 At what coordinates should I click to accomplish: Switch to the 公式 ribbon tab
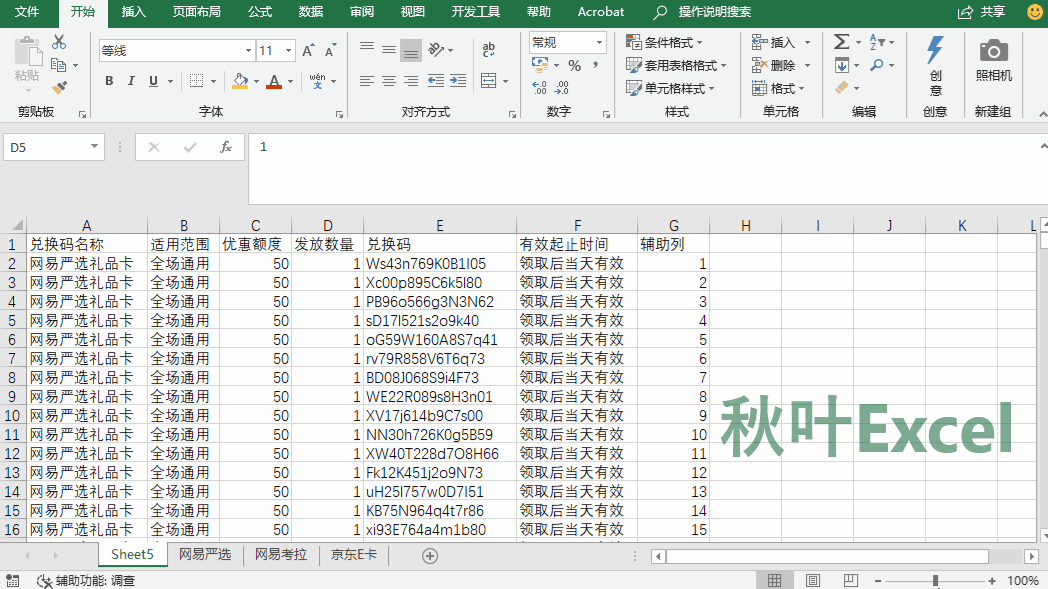pyautogui.click(x=260, y=12)
